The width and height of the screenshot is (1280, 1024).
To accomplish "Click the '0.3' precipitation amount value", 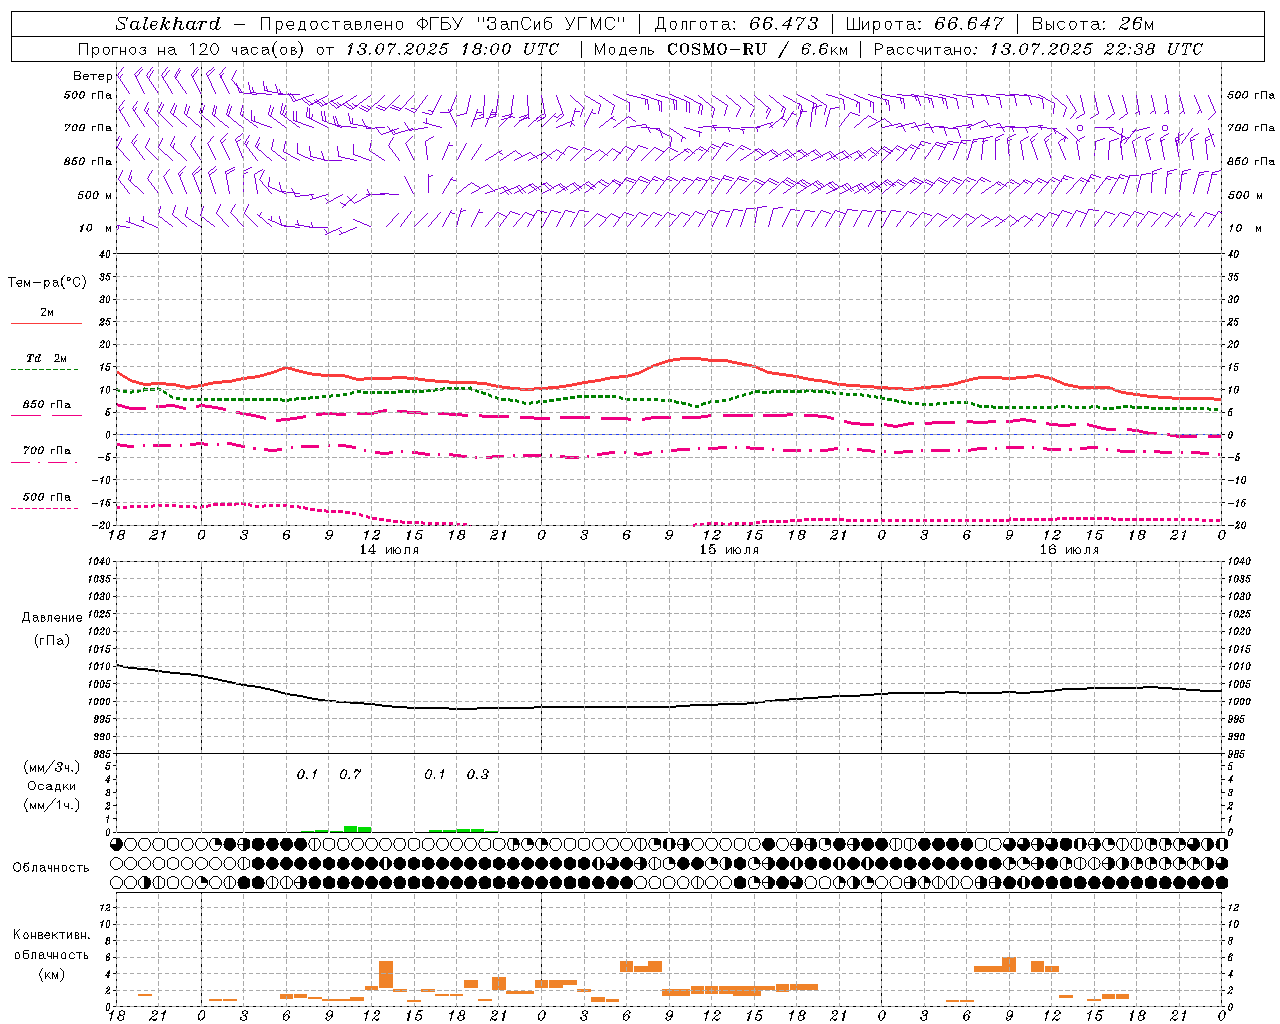I will (478, 774).
